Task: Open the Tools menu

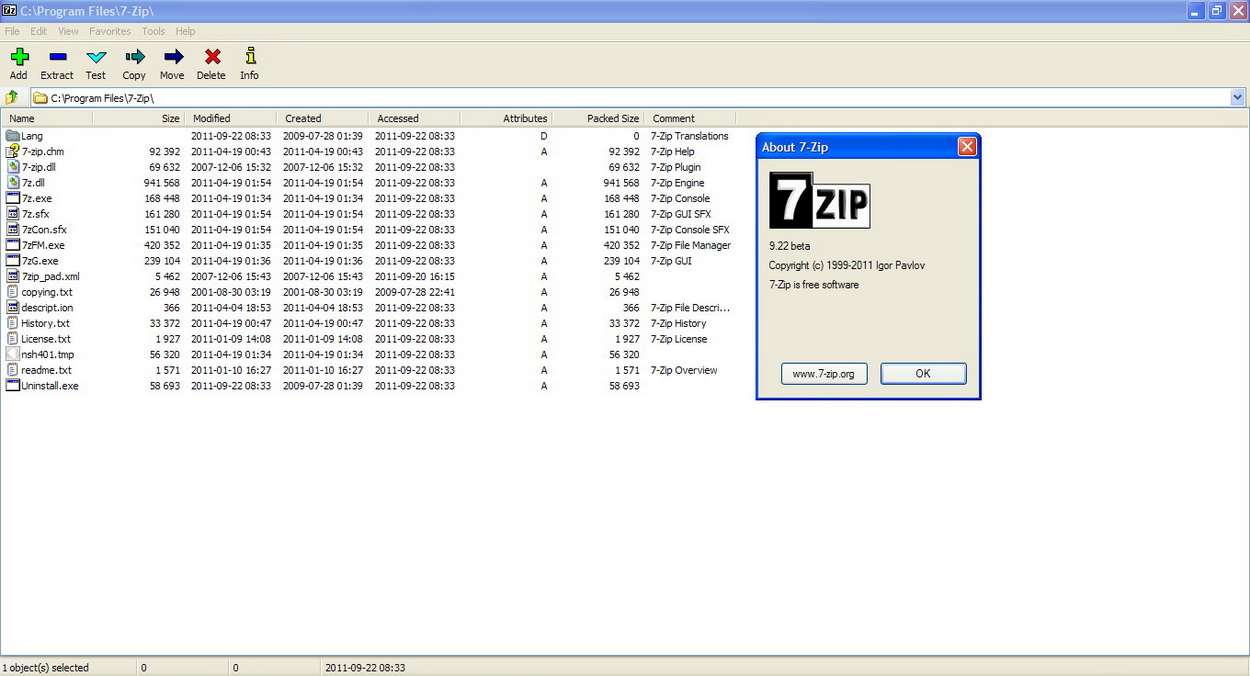Action: 153,31
